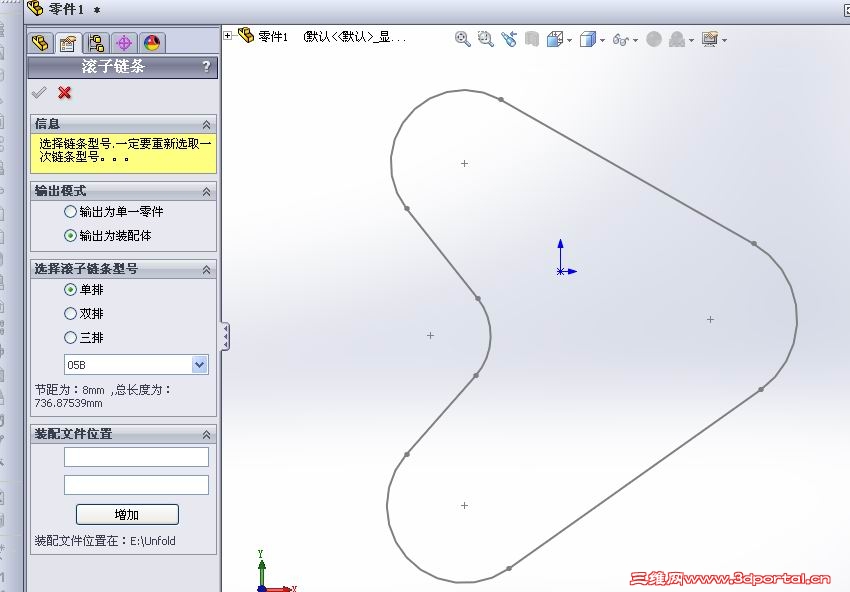Open the FeatureManager design tree tab
Viewport: 850px width, 592px height.
[40, 43]
